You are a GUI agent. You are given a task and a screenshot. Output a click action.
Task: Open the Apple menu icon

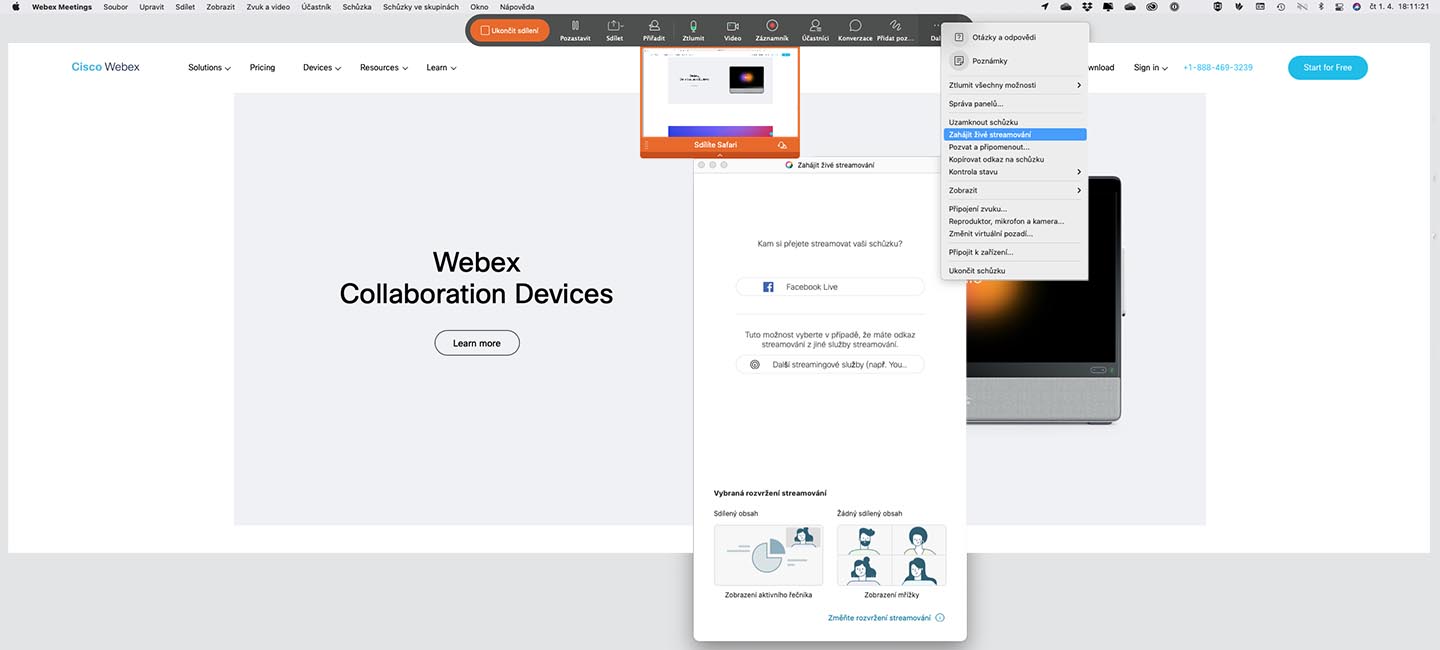pos(16,6)
